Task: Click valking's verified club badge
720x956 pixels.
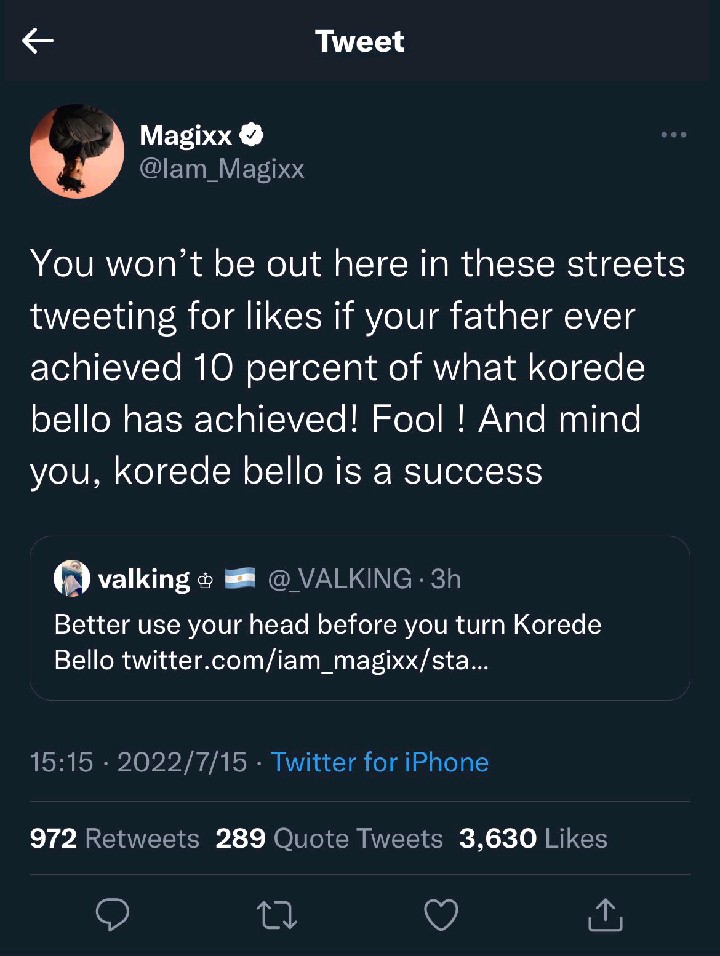Action: (204, 578)
